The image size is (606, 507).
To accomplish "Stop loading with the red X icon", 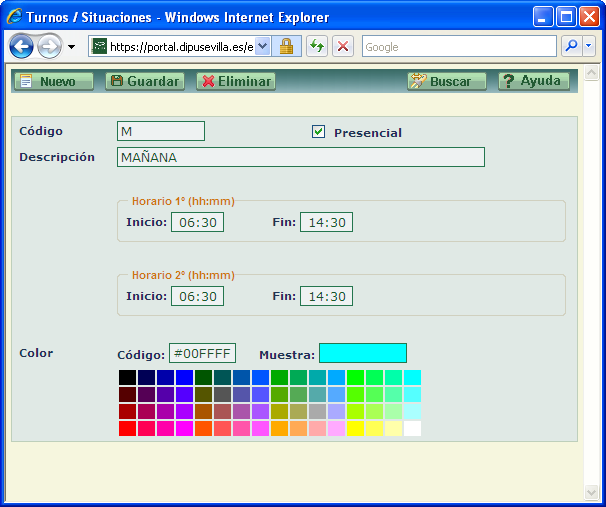I will [x=343, y=46].
